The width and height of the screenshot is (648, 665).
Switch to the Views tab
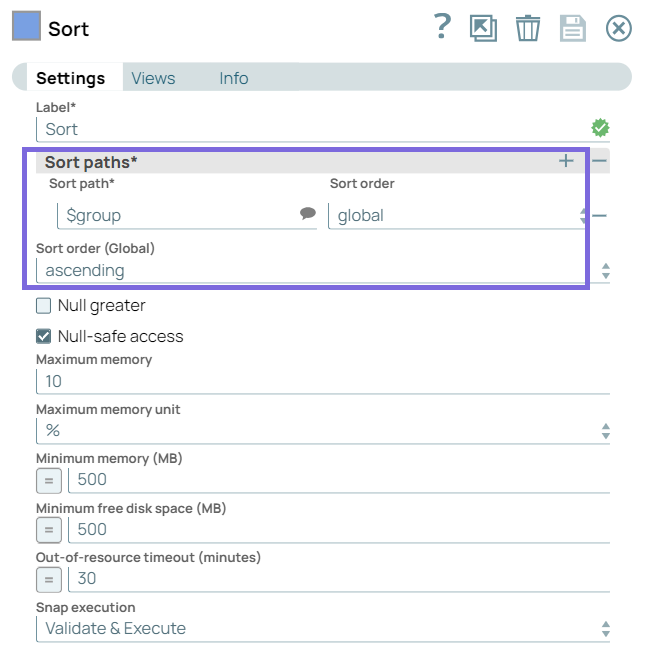[x=153, y=78]
